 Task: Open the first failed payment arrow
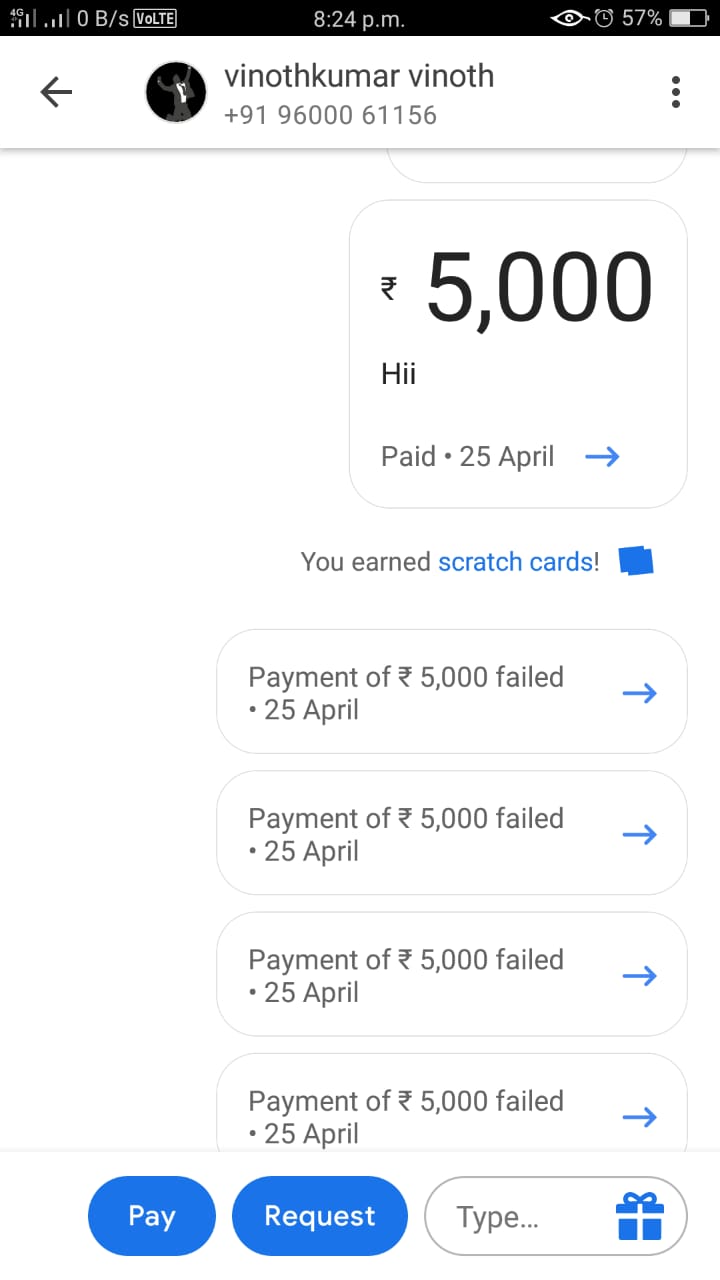pyautogui.click(x=639, y=692)
